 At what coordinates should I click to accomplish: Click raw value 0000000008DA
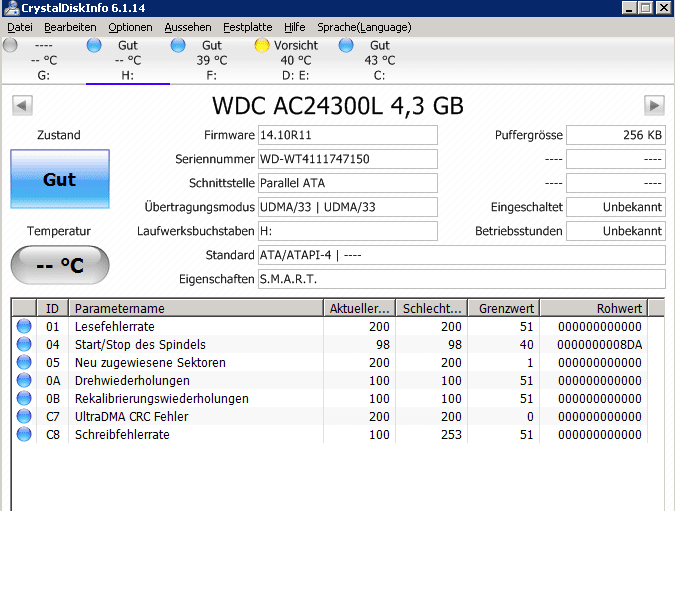point(599,344)
